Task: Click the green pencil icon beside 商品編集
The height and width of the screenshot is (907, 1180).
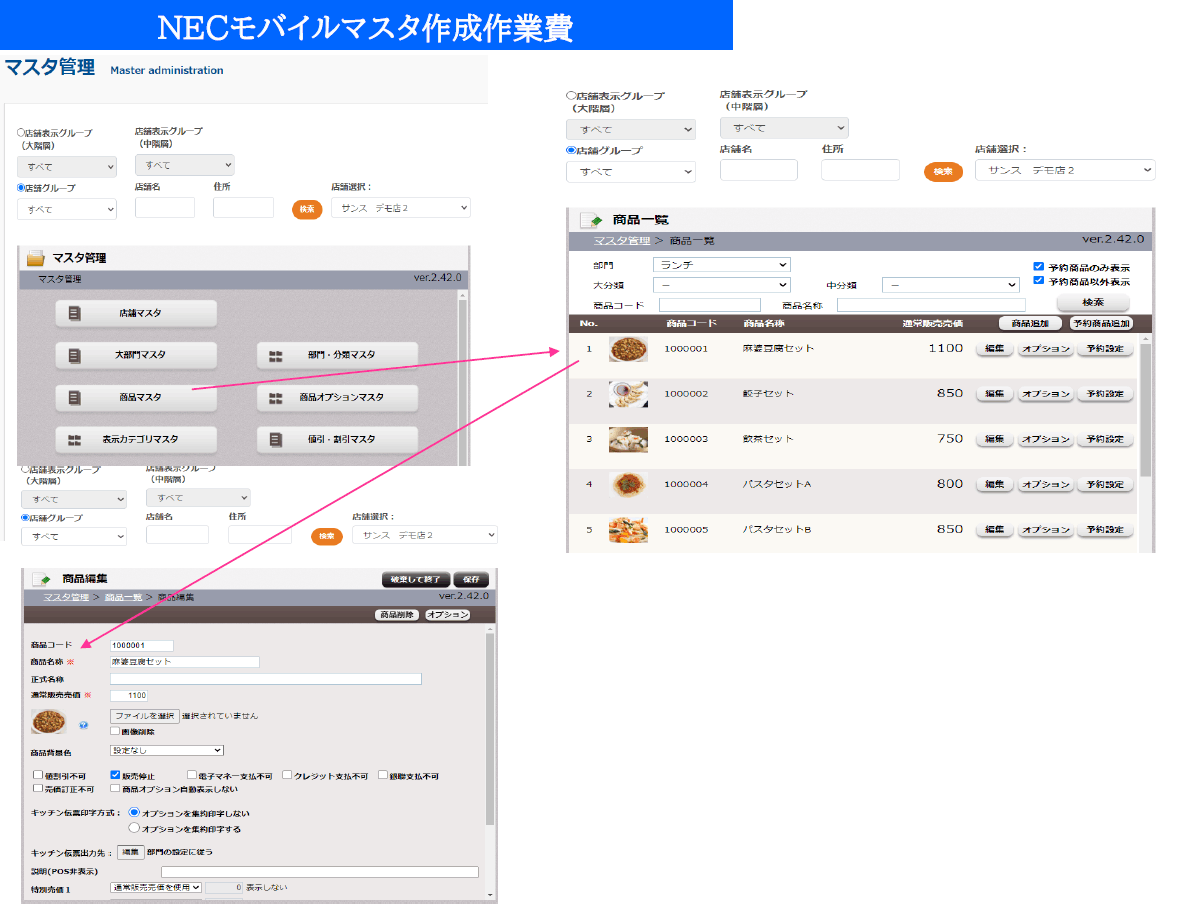Action: click(40, 578)
